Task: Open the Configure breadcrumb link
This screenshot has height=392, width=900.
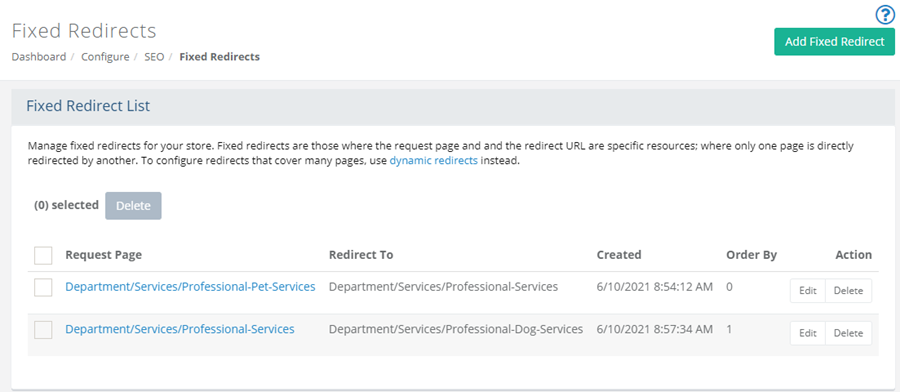Action: pos(105,57)
